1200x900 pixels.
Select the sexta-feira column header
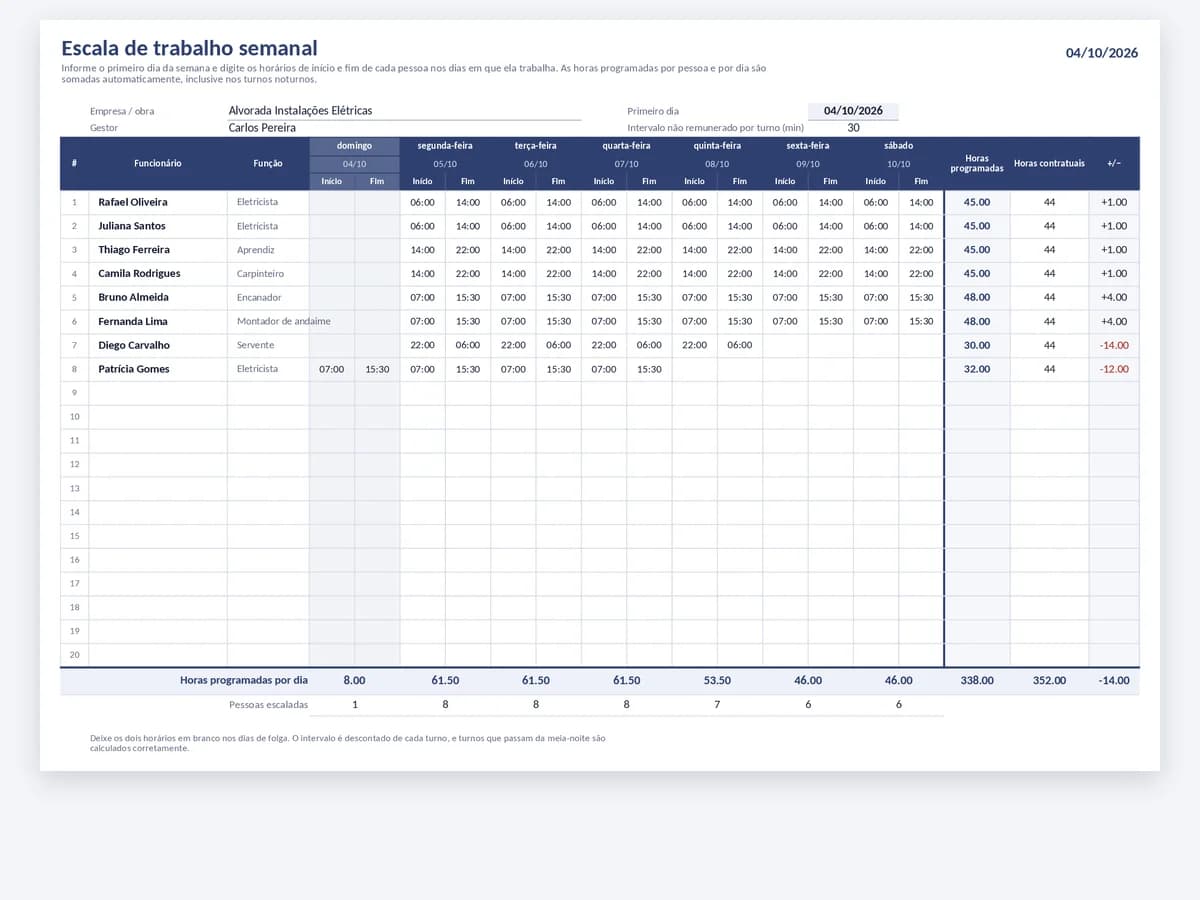[807, 146]
